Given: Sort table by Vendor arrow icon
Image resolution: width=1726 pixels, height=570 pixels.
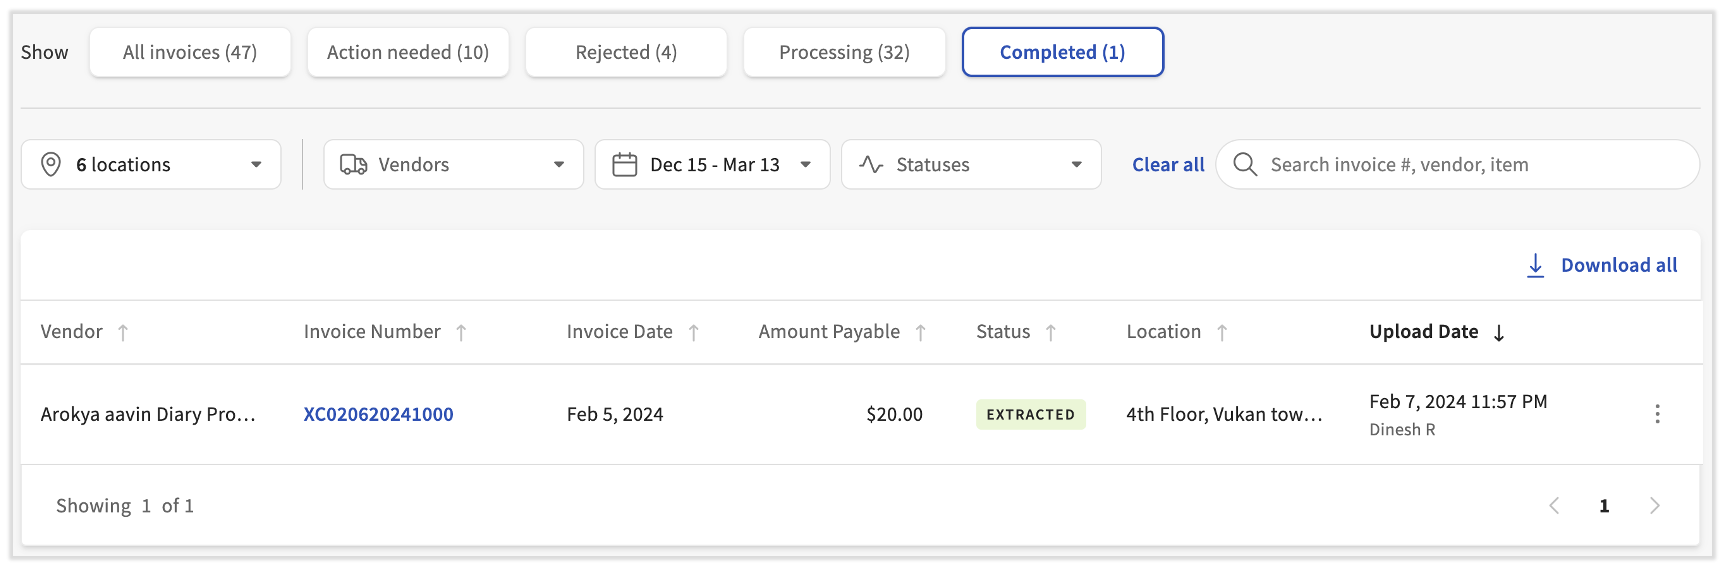Looking at the screenshot, I should click(123, 333).
